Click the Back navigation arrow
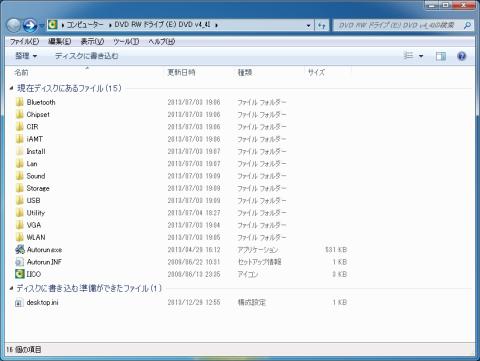 [x=14, y=25]
